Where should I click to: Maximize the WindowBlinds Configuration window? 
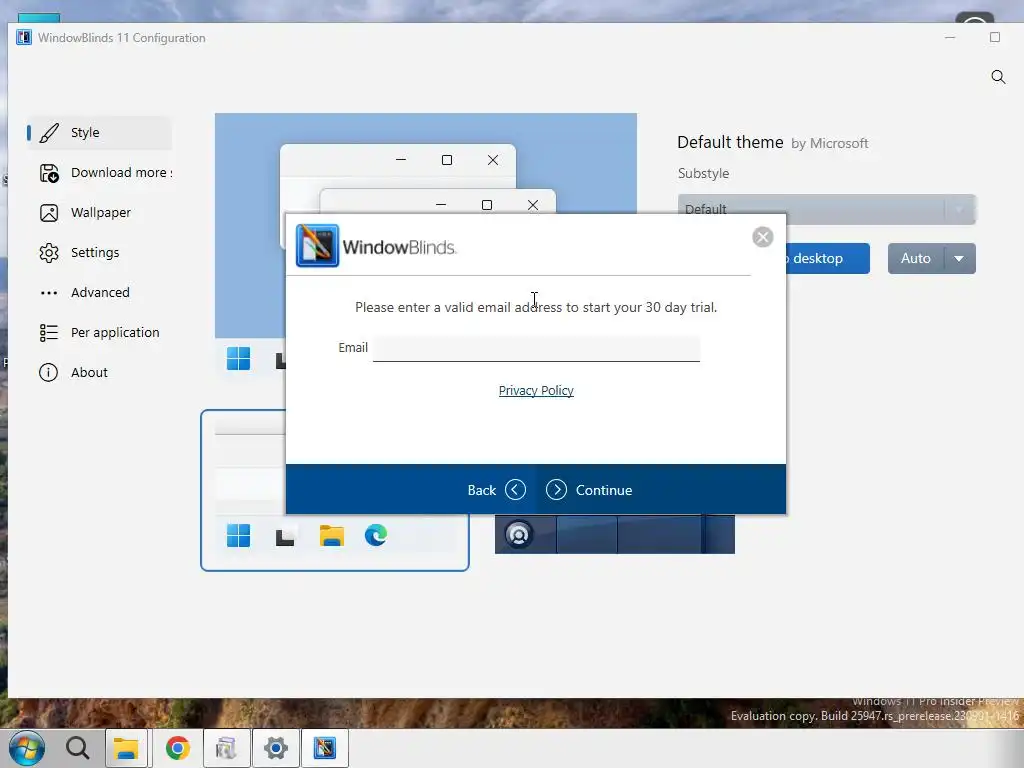click(995, 38)
